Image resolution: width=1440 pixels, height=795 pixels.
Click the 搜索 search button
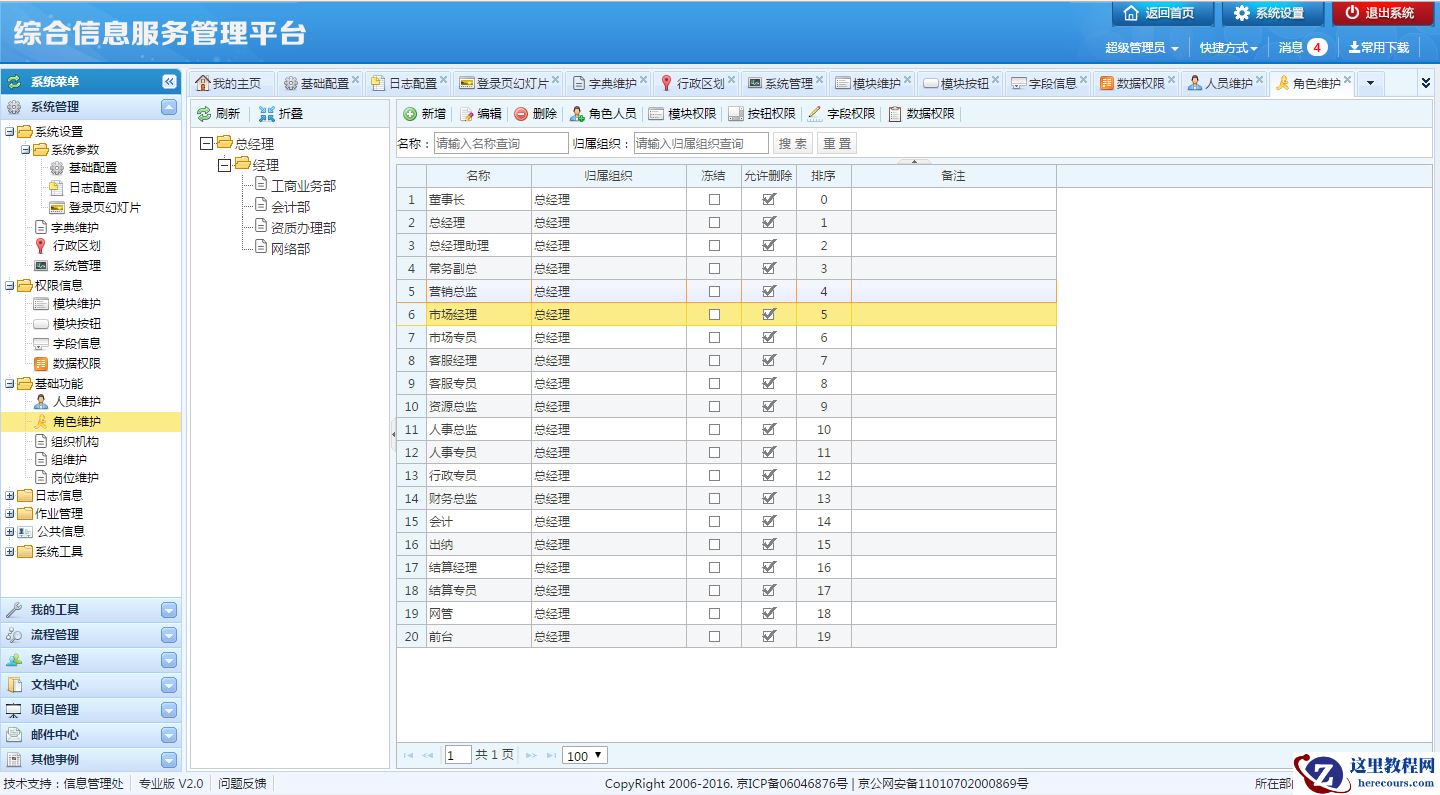(x=793, y=144)
